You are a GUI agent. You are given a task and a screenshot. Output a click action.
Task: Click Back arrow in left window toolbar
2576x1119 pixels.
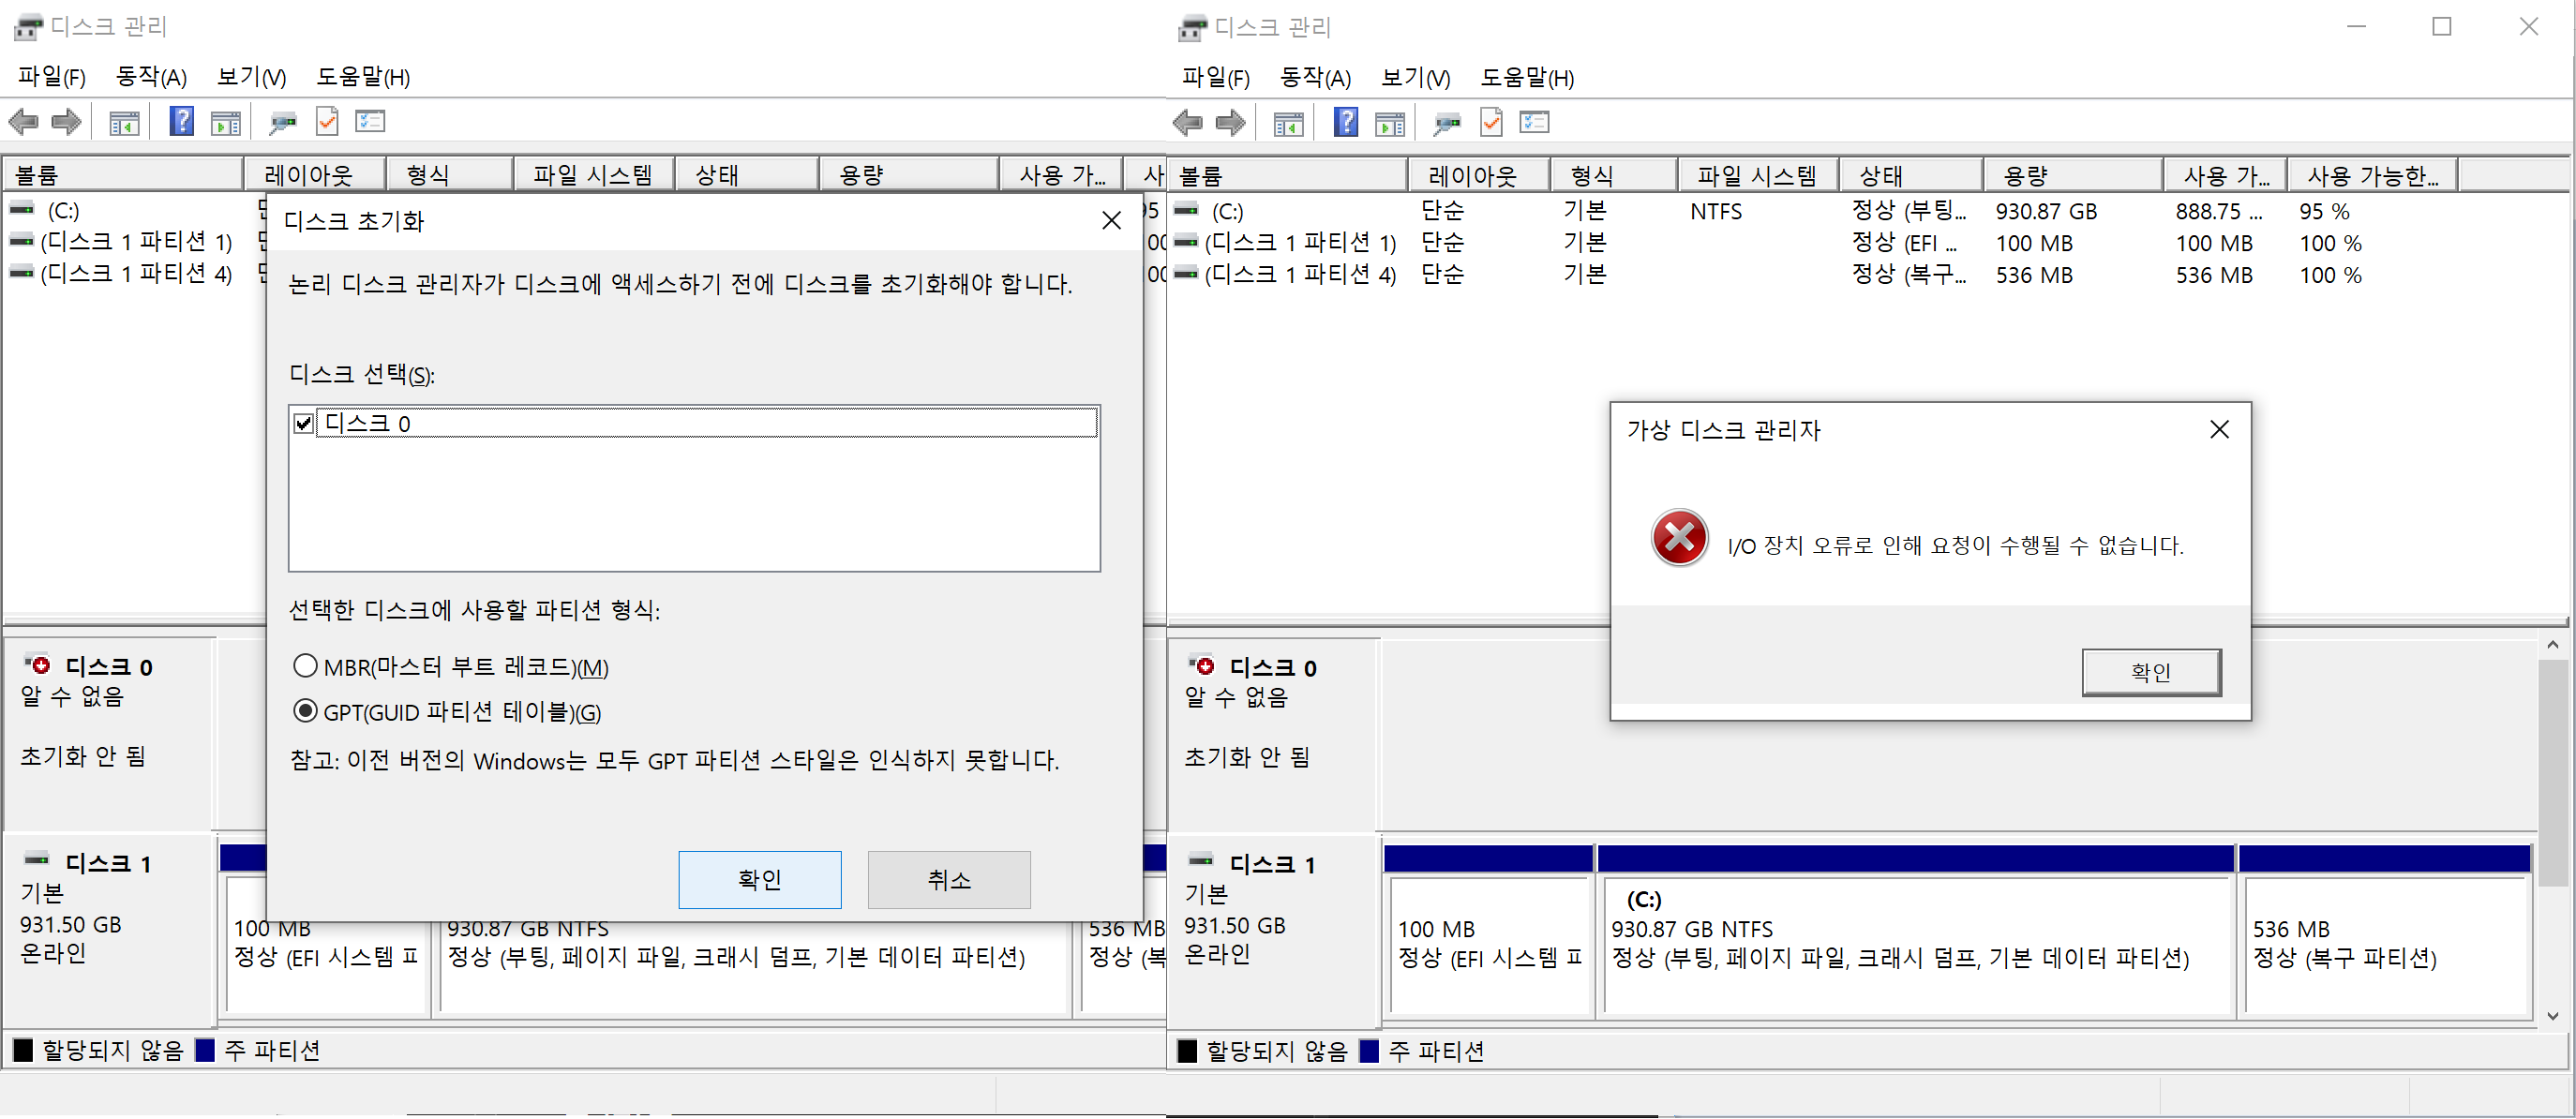(23, 122)
